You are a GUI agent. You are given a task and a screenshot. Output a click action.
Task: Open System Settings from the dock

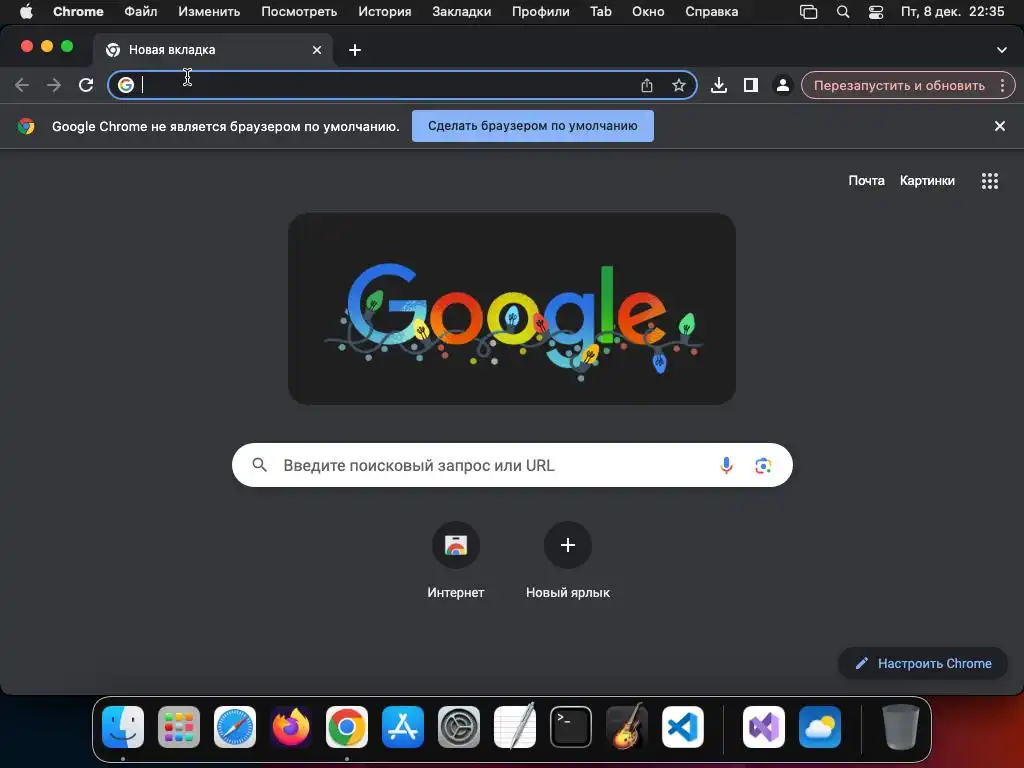tap(458, 727)
